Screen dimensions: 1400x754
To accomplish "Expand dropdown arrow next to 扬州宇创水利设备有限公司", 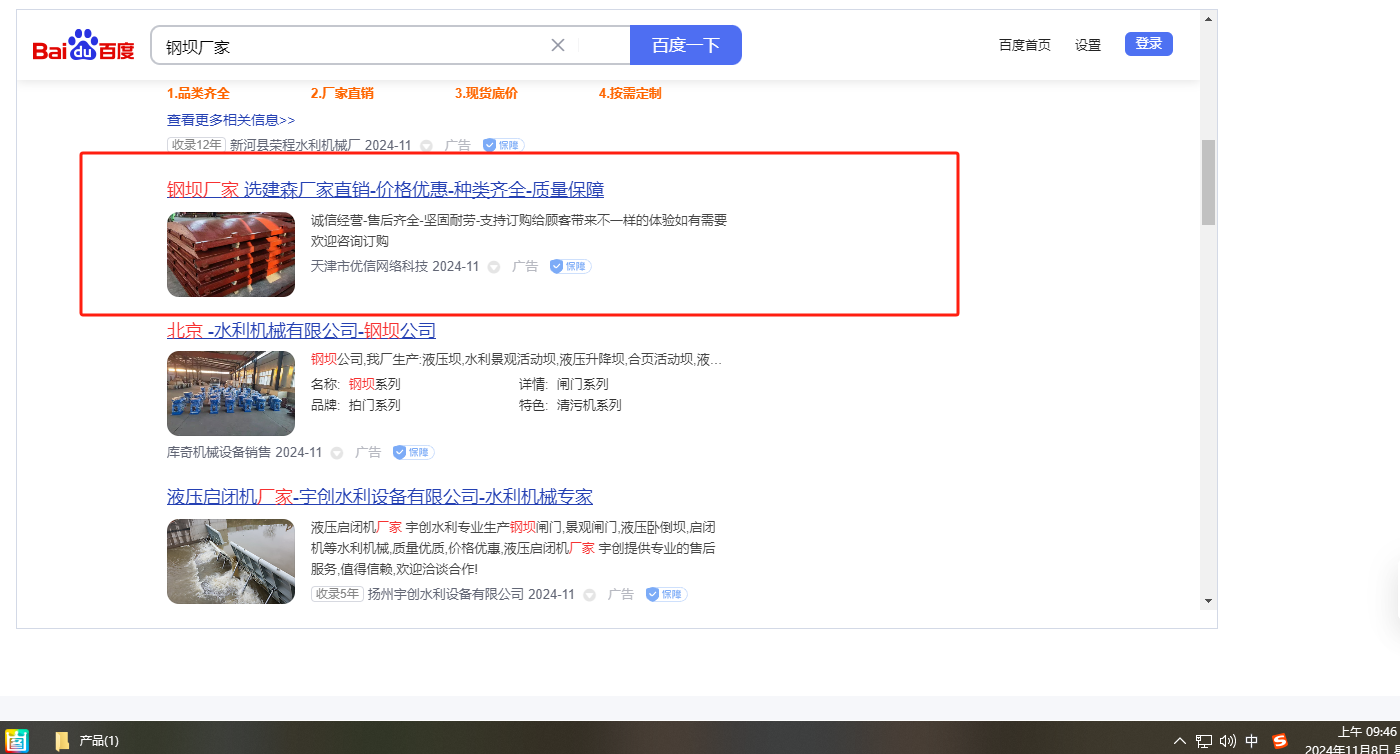I will click(590, 595).
